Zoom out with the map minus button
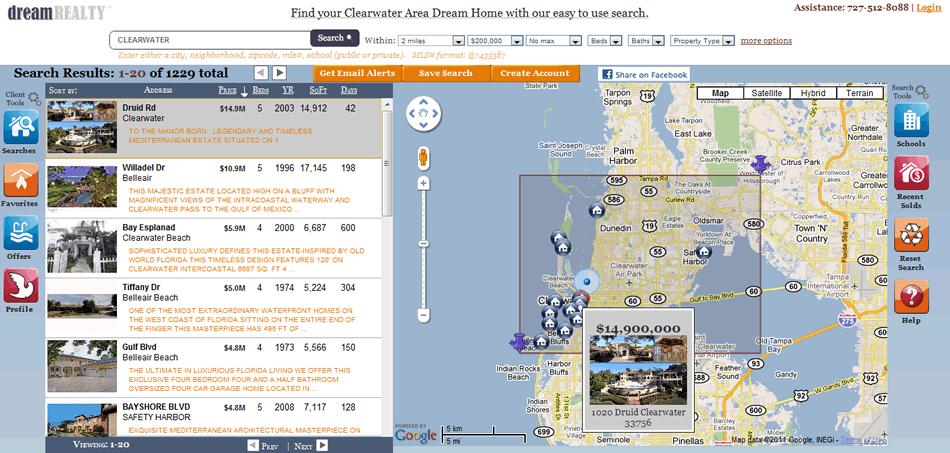Viewport: 950px width, 453px height. [x=424, y=316]
